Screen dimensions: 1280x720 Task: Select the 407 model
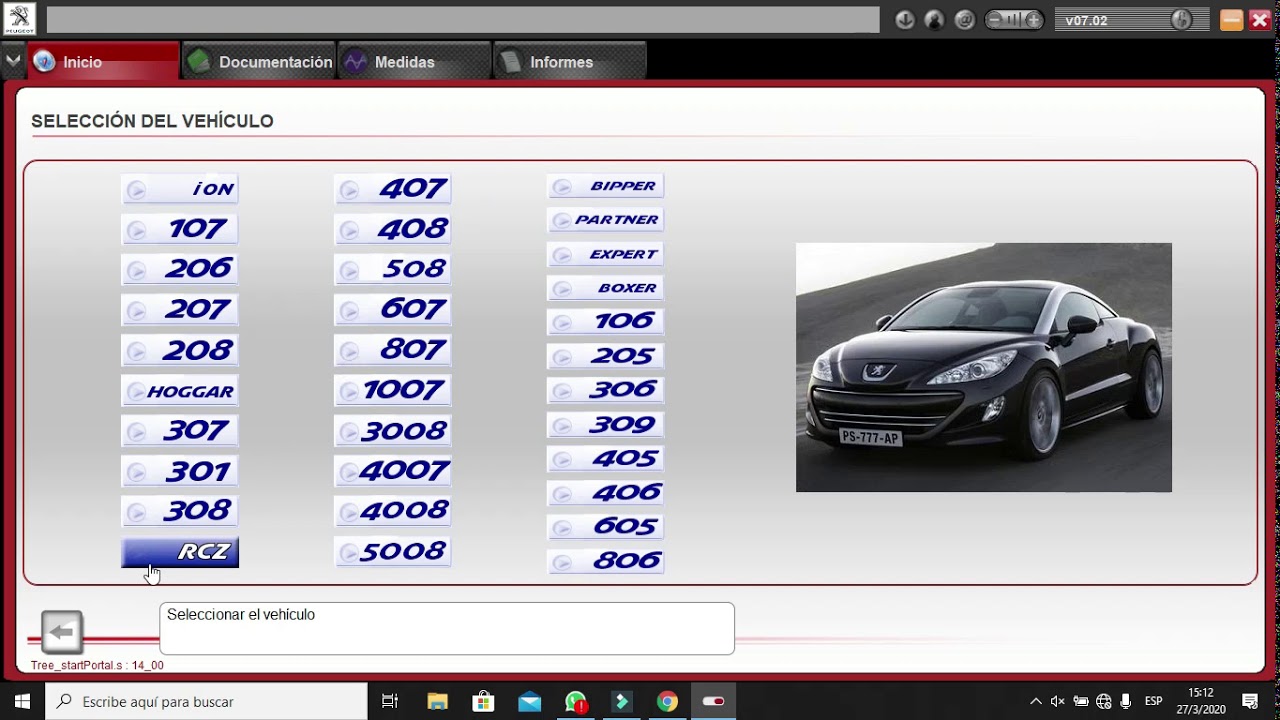coord(393,188)
